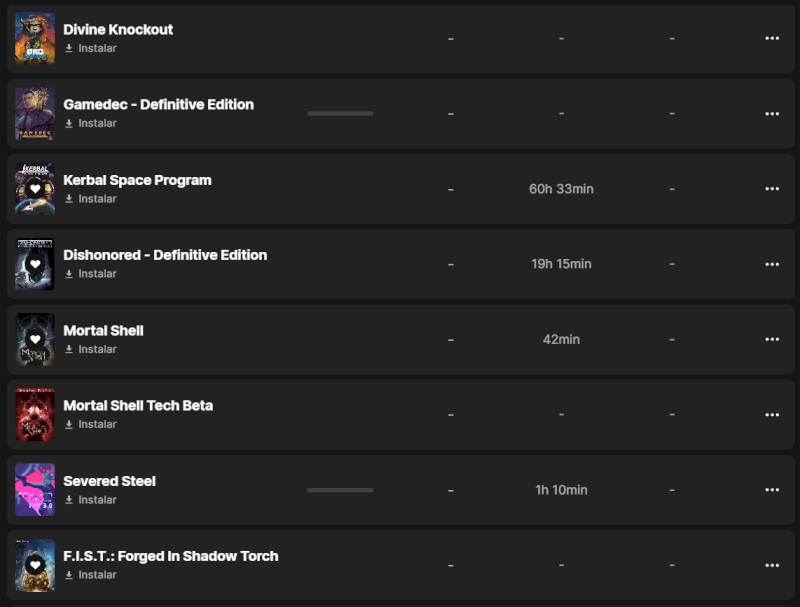Screen dimensions: 800x607
Task: Open three-dot options for F.I.S.T.
Action: pyautogui.click(x=771, y=565)
